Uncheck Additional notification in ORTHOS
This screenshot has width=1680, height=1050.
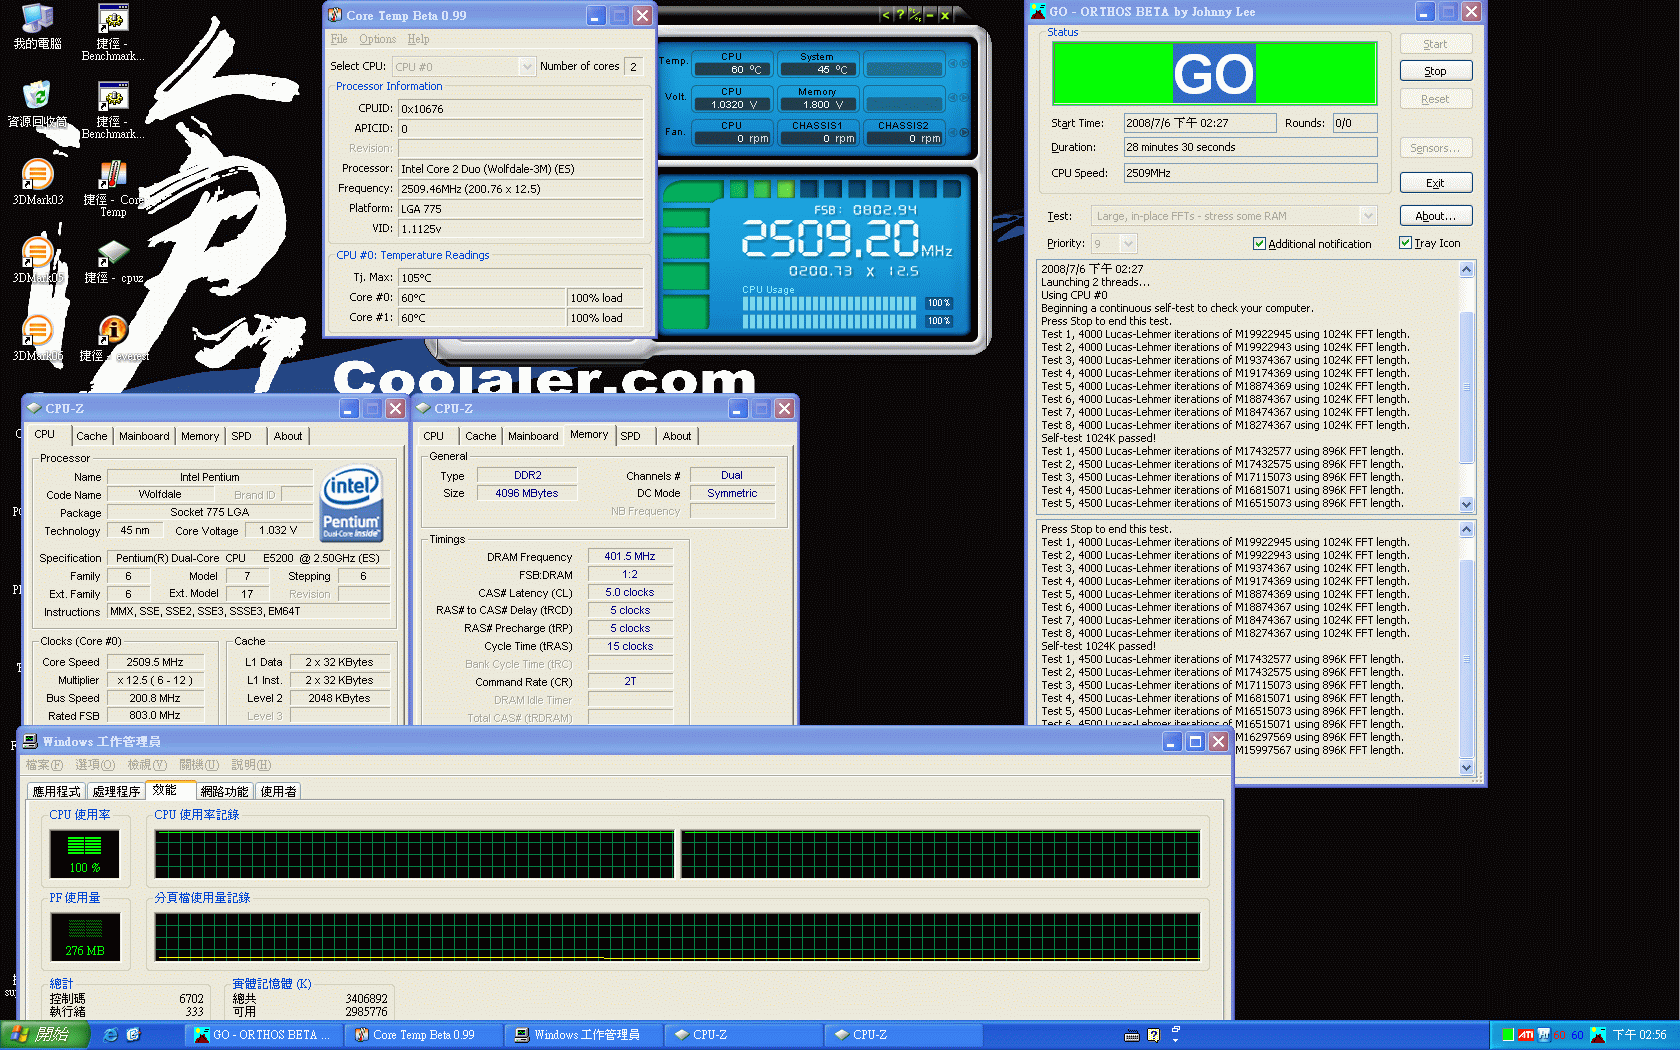[1259, 244]
